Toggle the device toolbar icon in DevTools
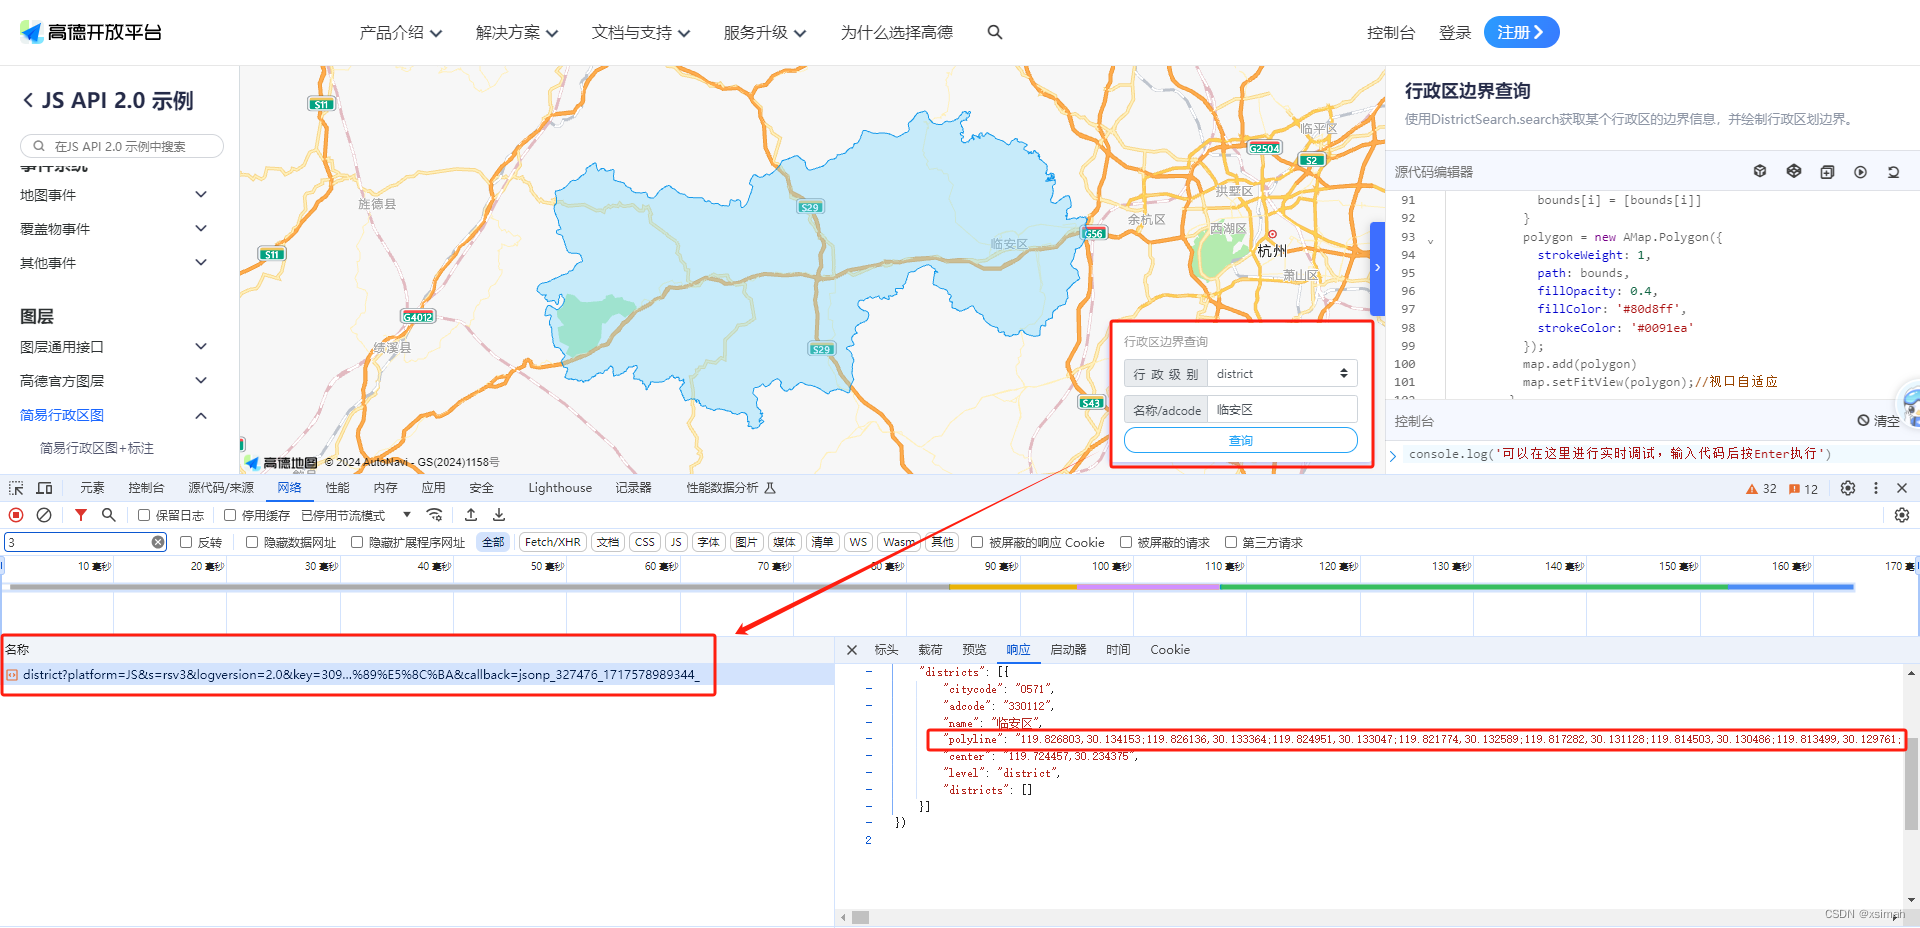Viewport: 1920px width, 928px height. point(44,488)
